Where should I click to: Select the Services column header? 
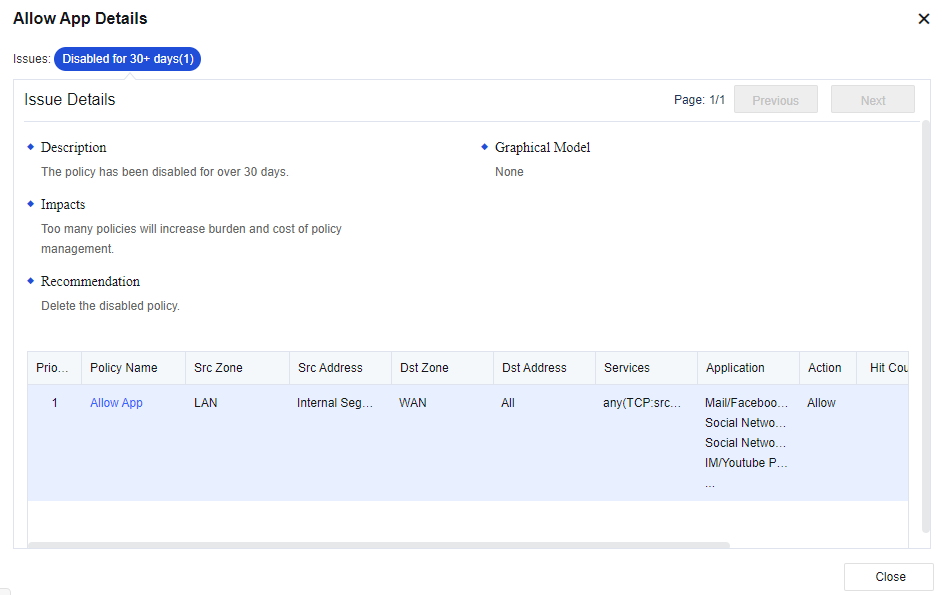coord(627,368)
